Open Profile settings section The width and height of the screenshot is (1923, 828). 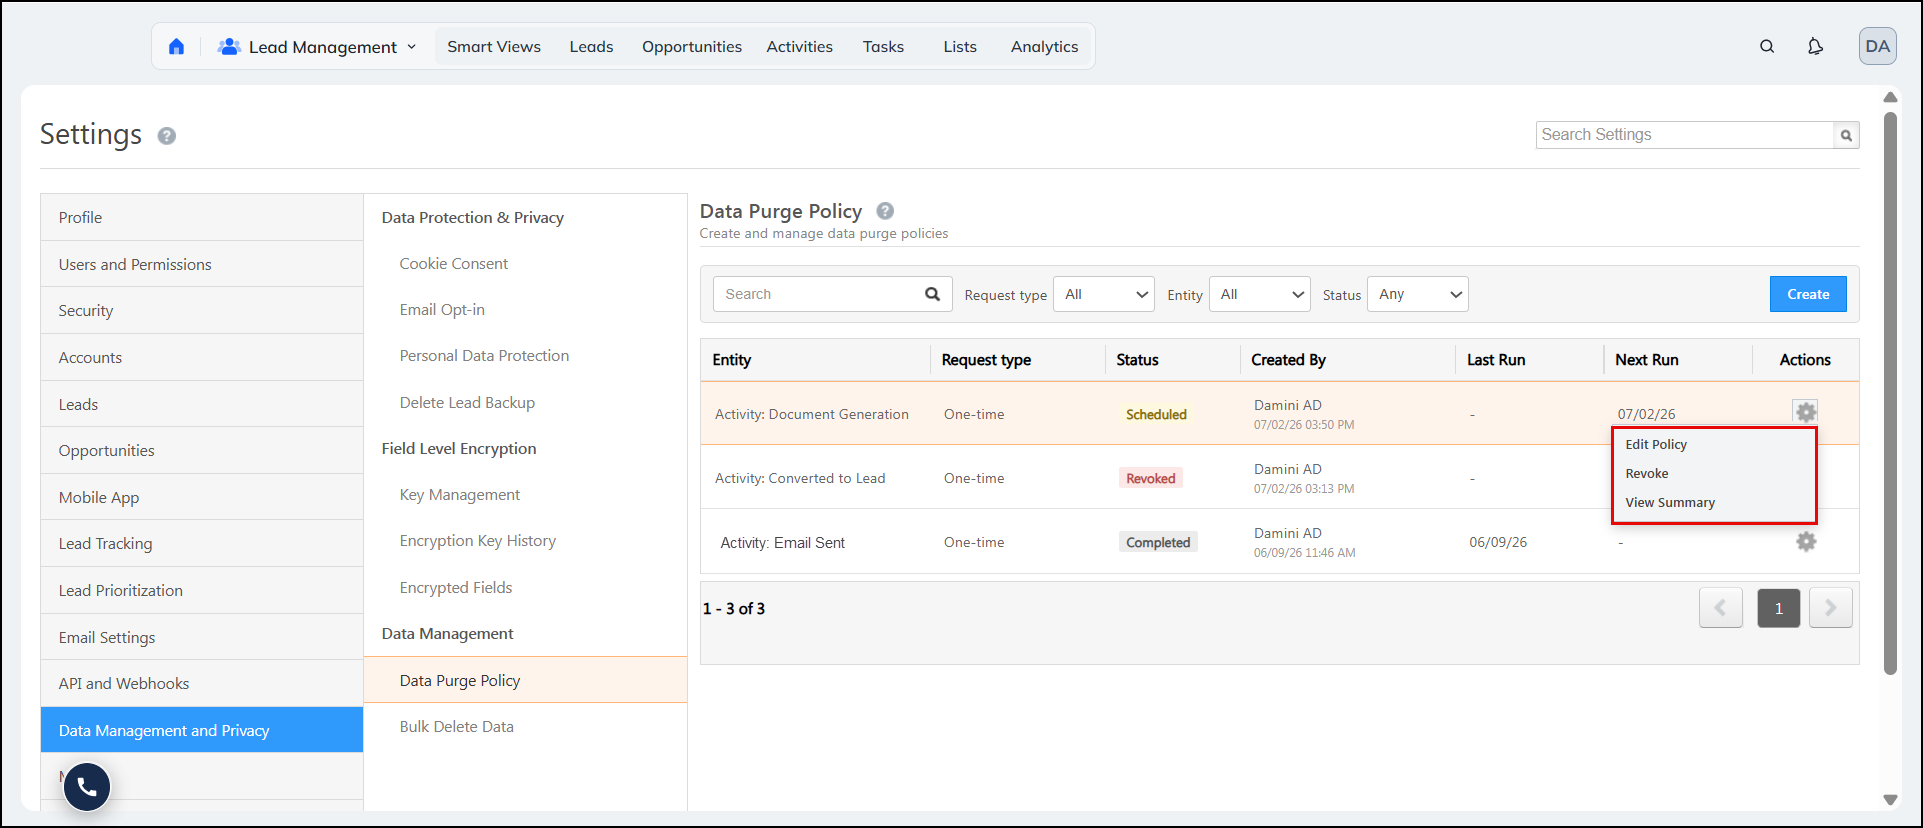202,217
